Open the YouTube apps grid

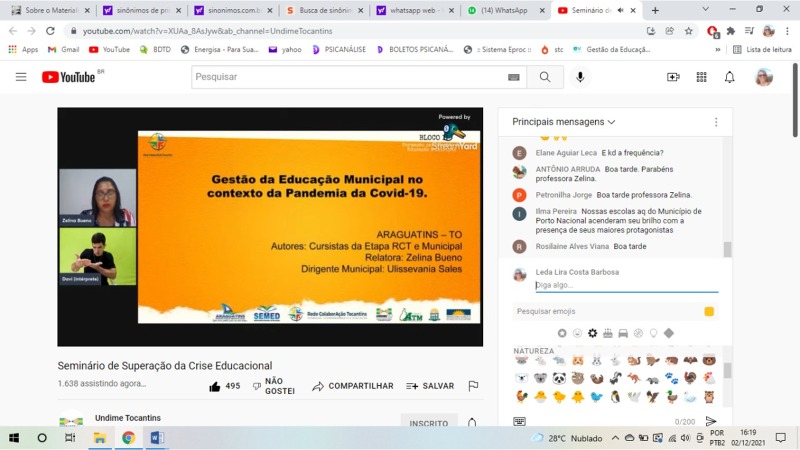701,77
